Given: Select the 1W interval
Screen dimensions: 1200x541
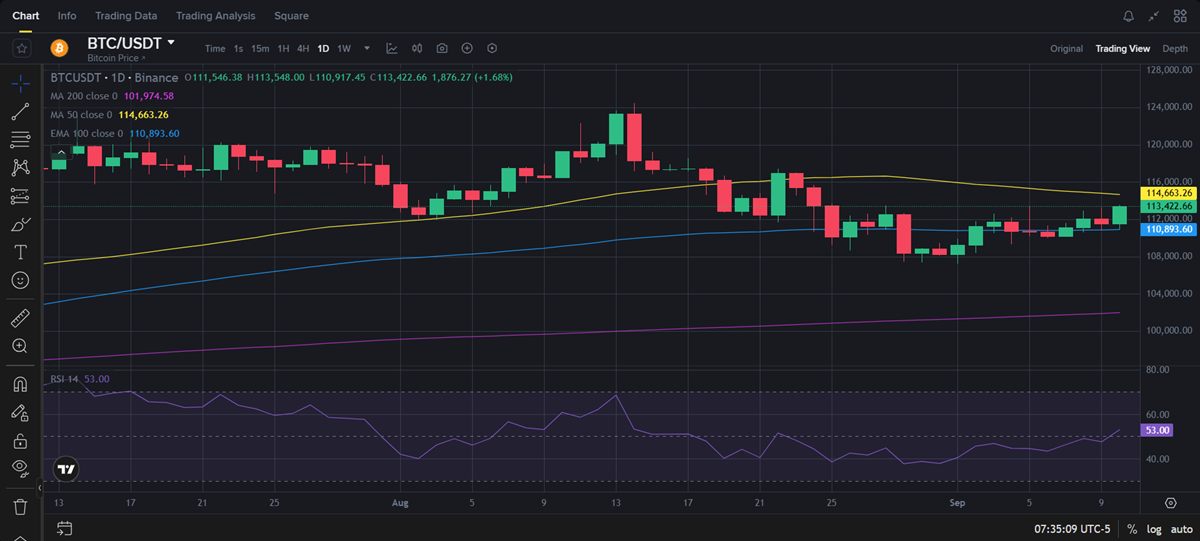Looking at the screenshot, I should (x=344, y=48).
